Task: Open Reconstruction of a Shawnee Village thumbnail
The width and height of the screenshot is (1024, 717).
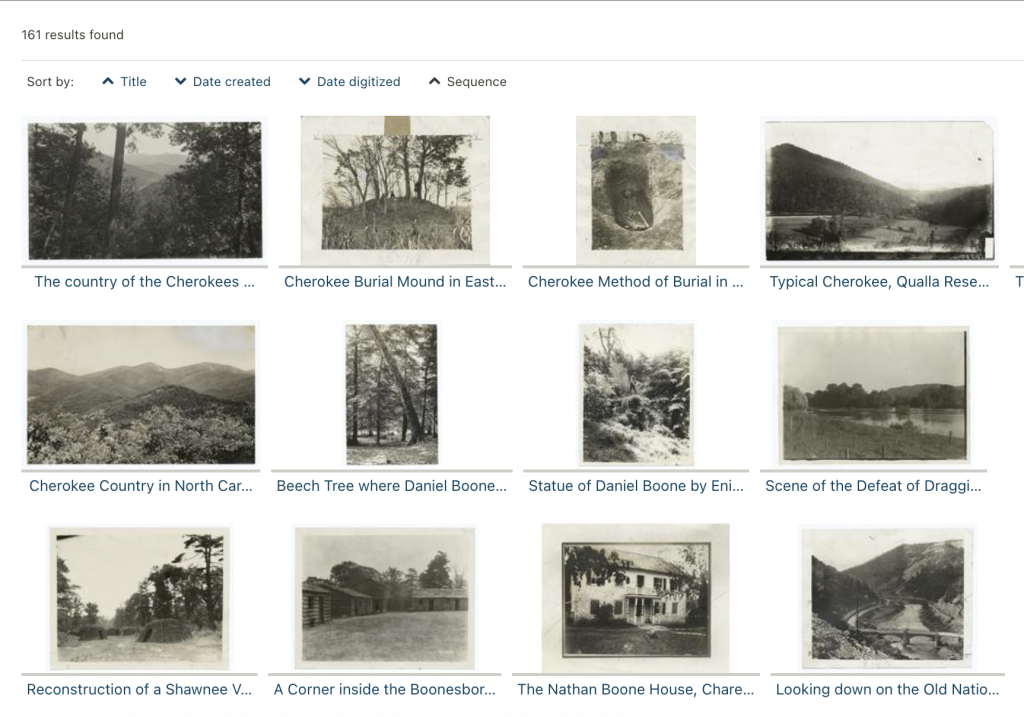Action: point(140,598)
